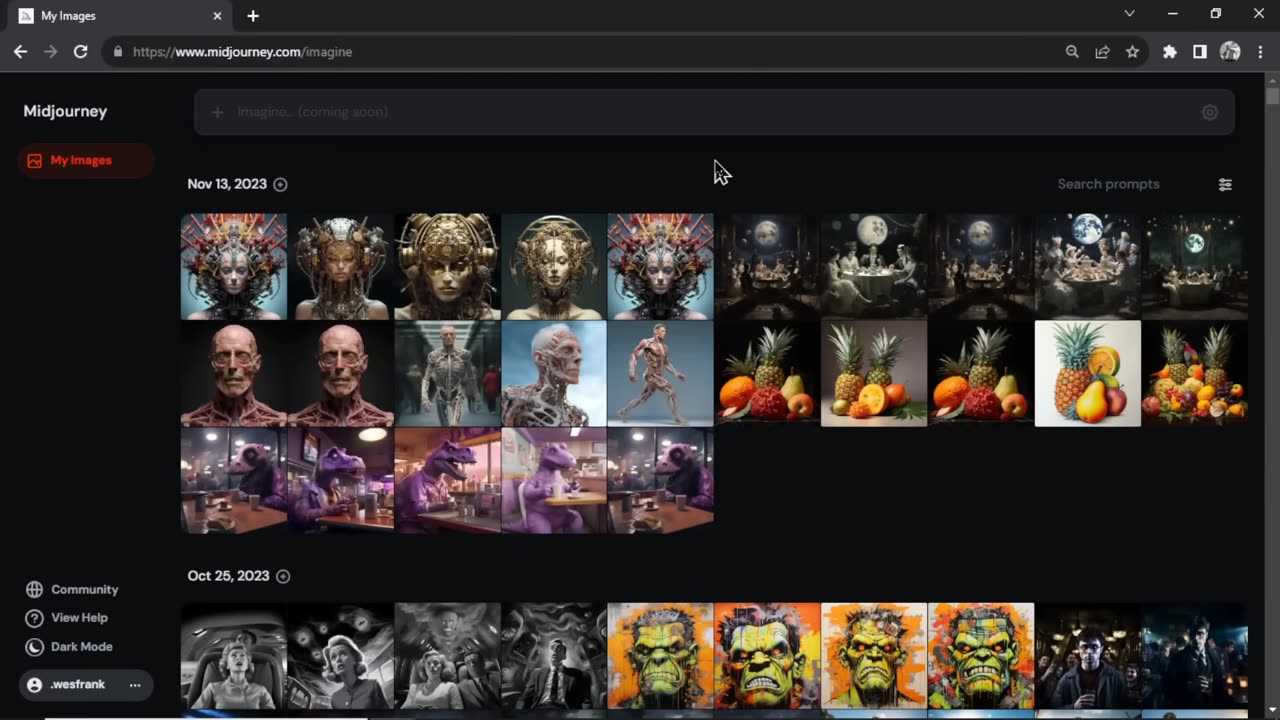Open the man with glasses in bar thumbnail

1087,656
